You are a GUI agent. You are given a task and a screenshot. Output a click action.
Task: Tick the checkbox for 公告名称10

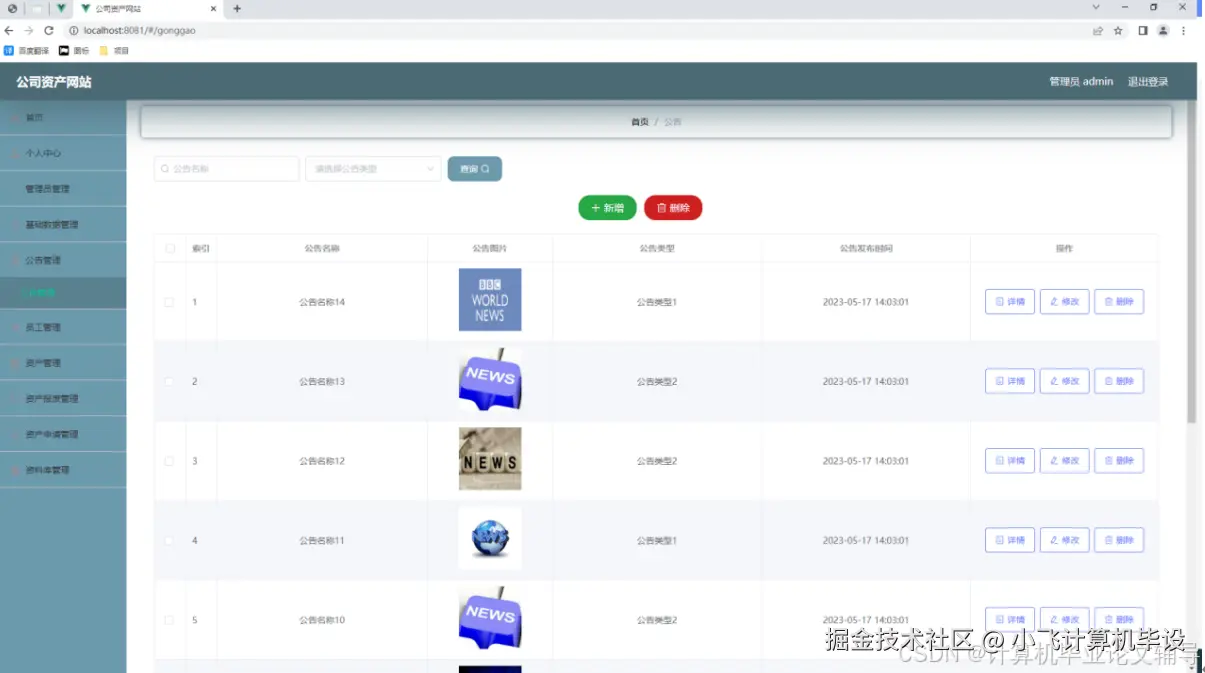(x=169, y=620)
